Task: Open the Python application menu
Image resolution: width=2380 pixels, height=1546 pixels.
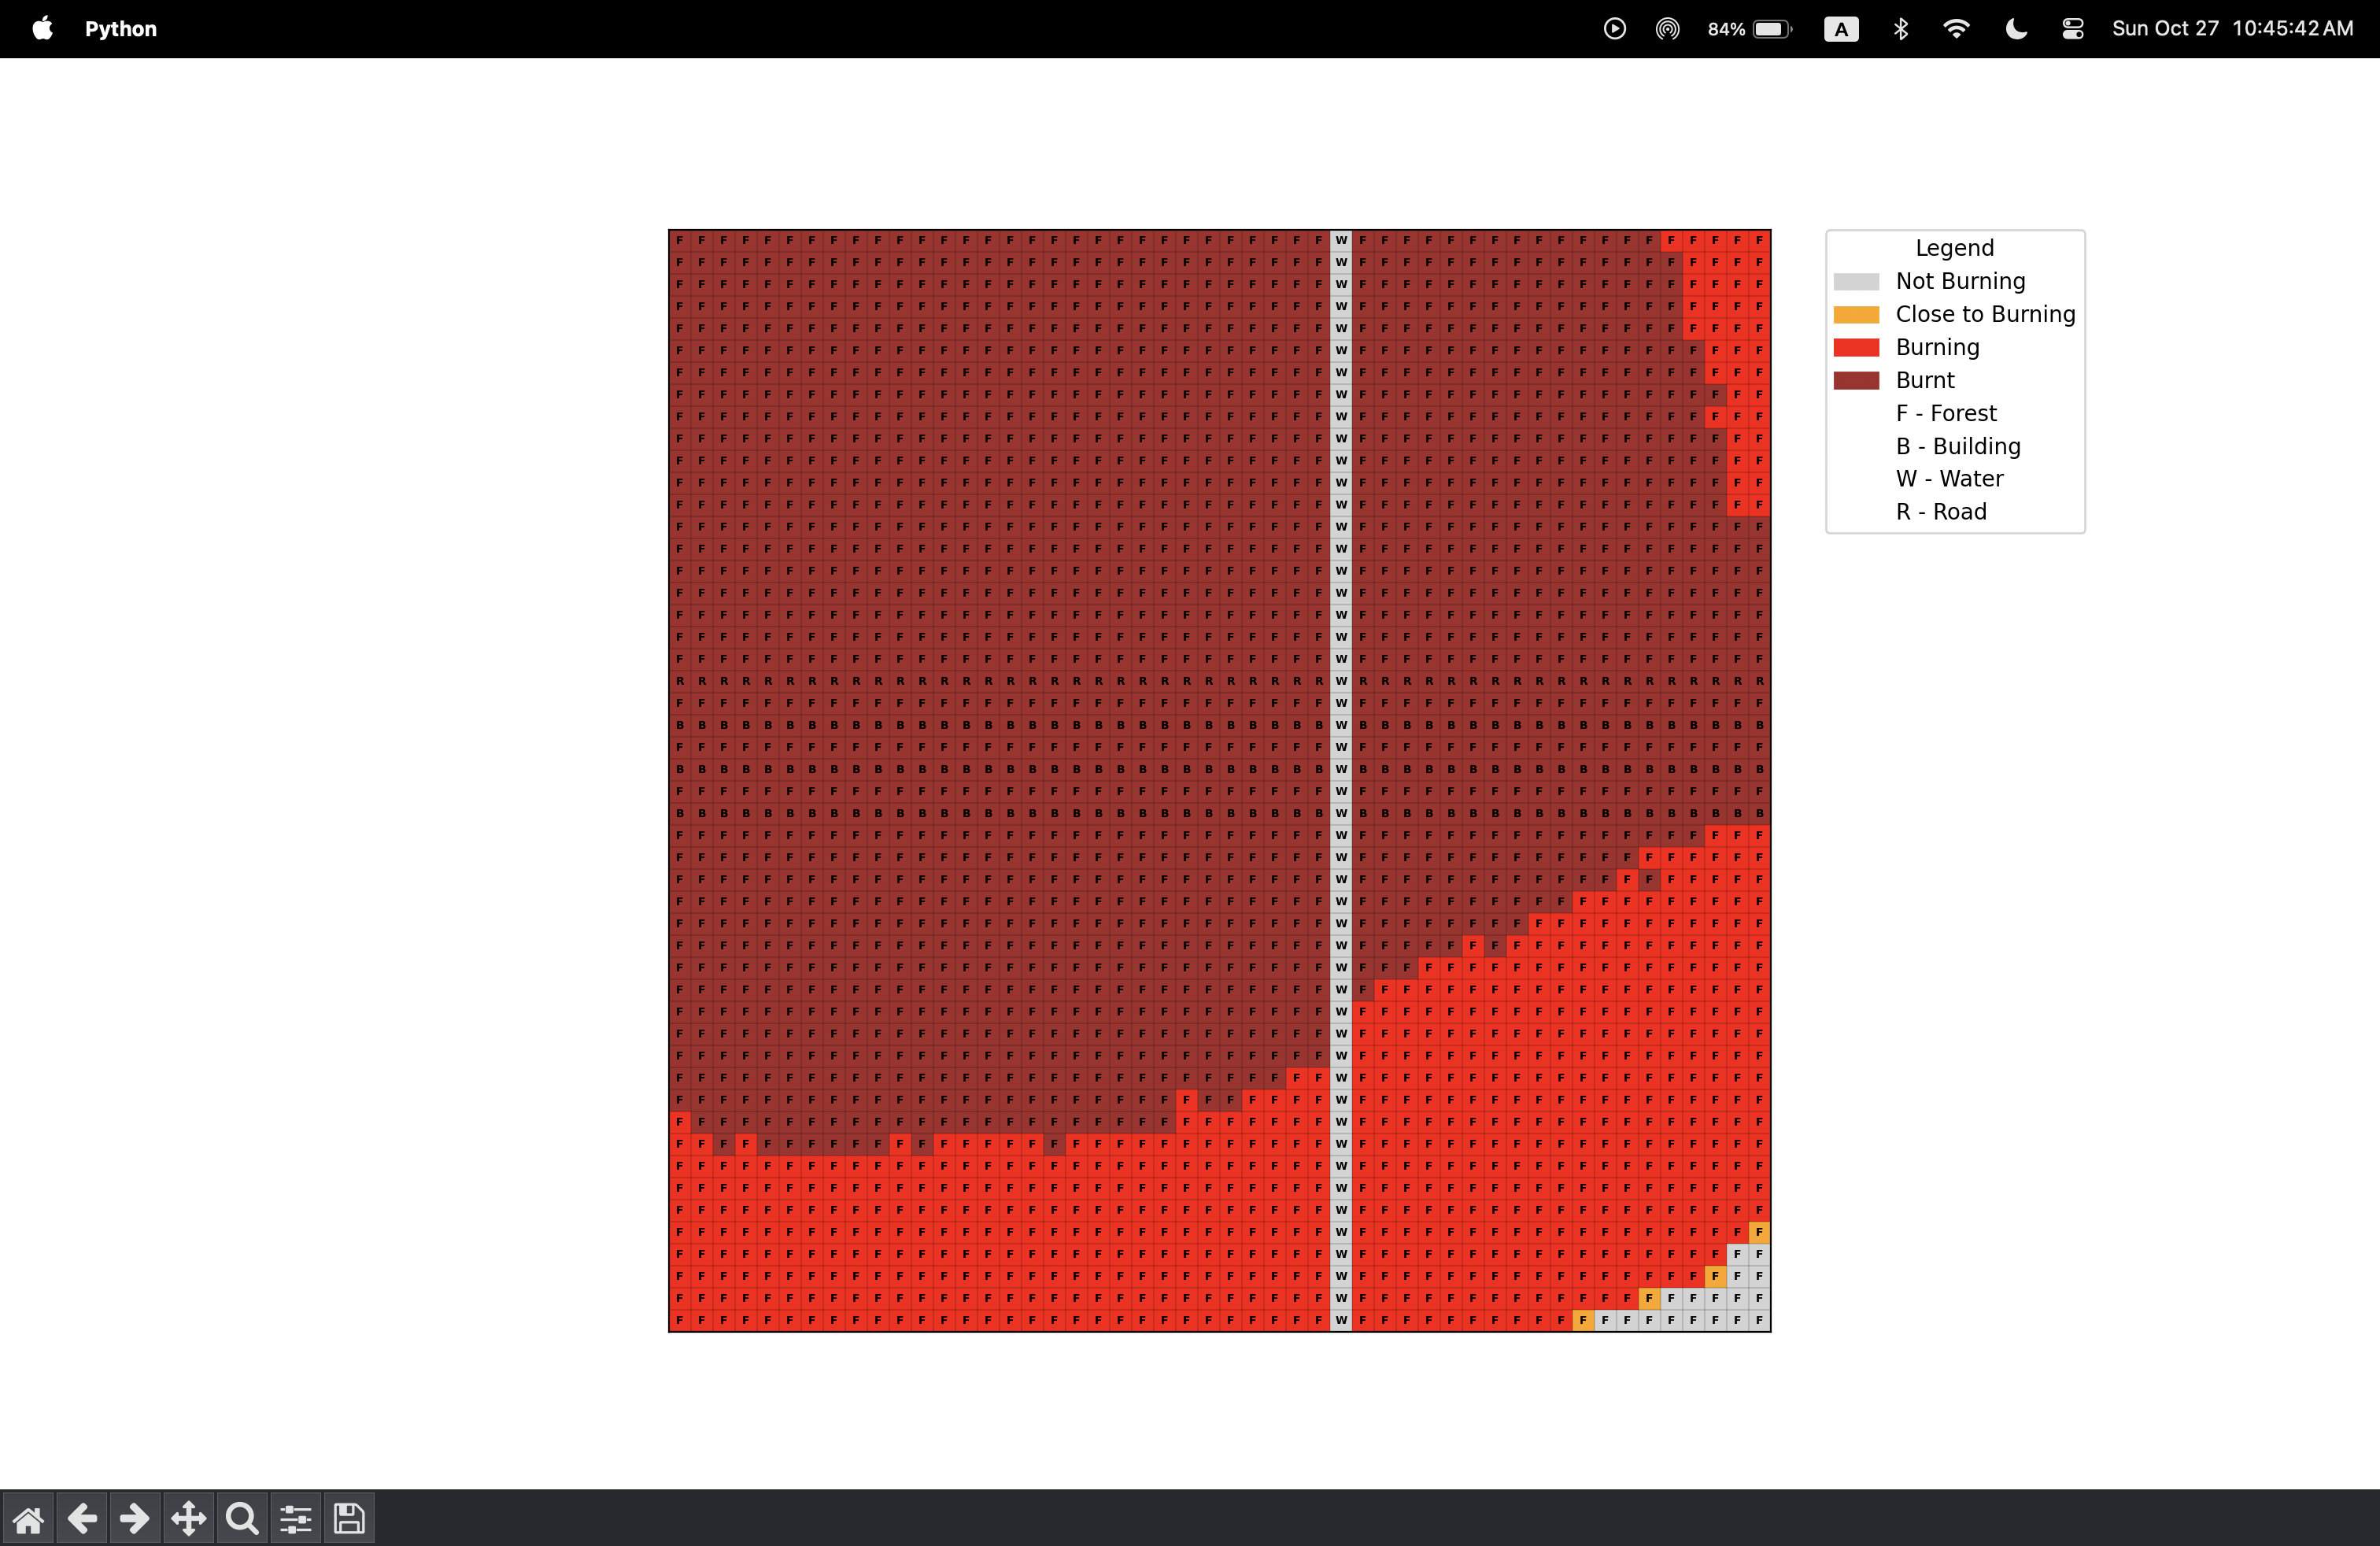Action: [x=120, y=28]
